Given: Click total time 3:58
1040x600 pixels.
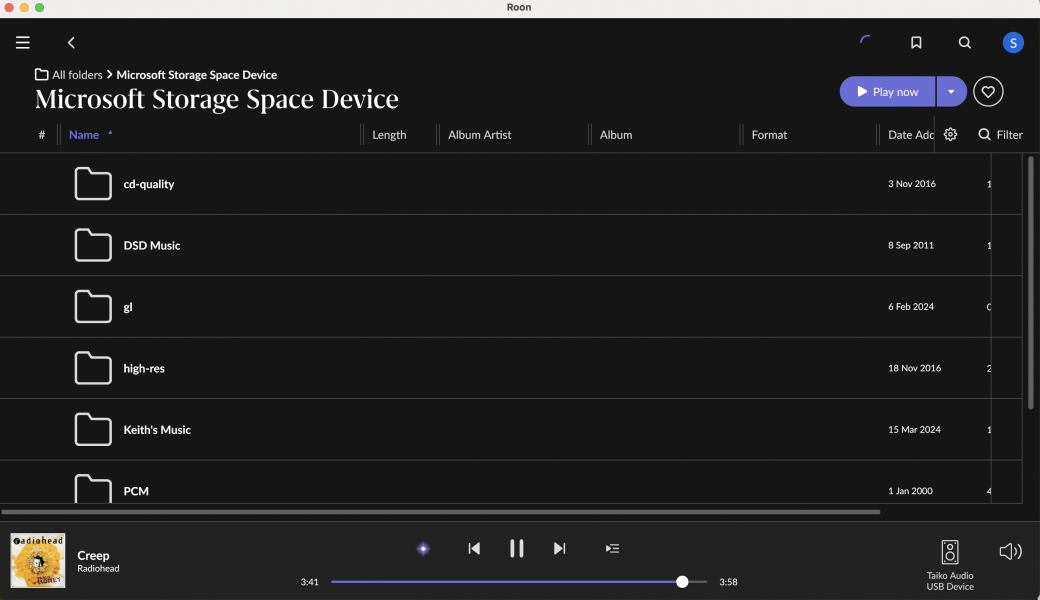Looking at the screenshot, I should click(728, 582).
